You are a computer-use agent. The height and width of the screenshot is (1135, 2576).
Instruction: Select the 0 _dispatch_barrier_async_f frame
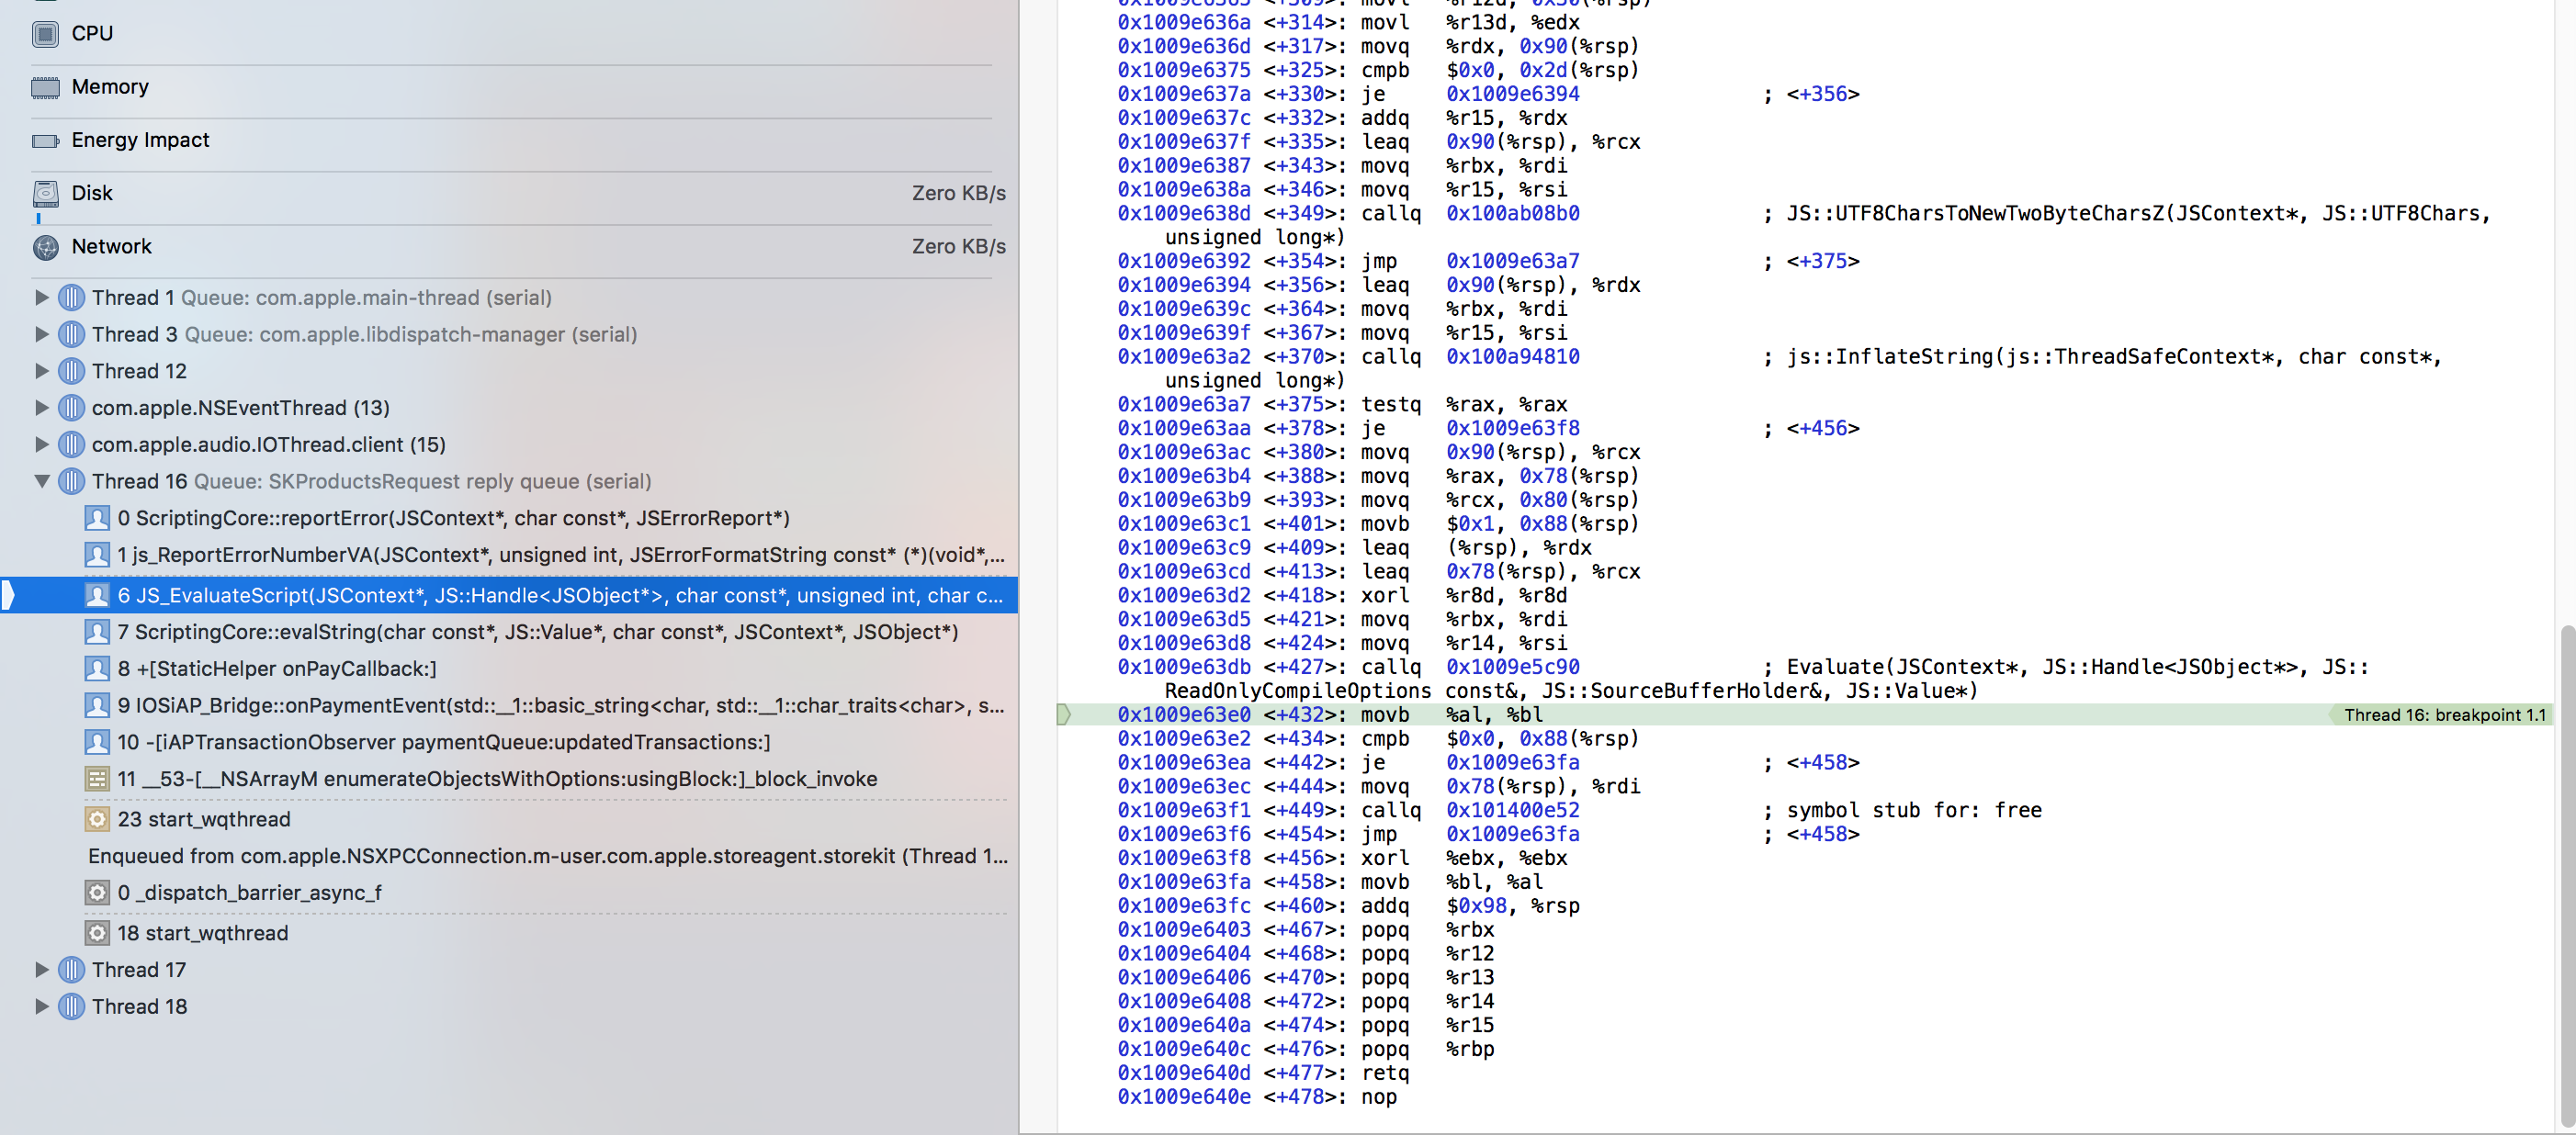click(x=249, y=893)
